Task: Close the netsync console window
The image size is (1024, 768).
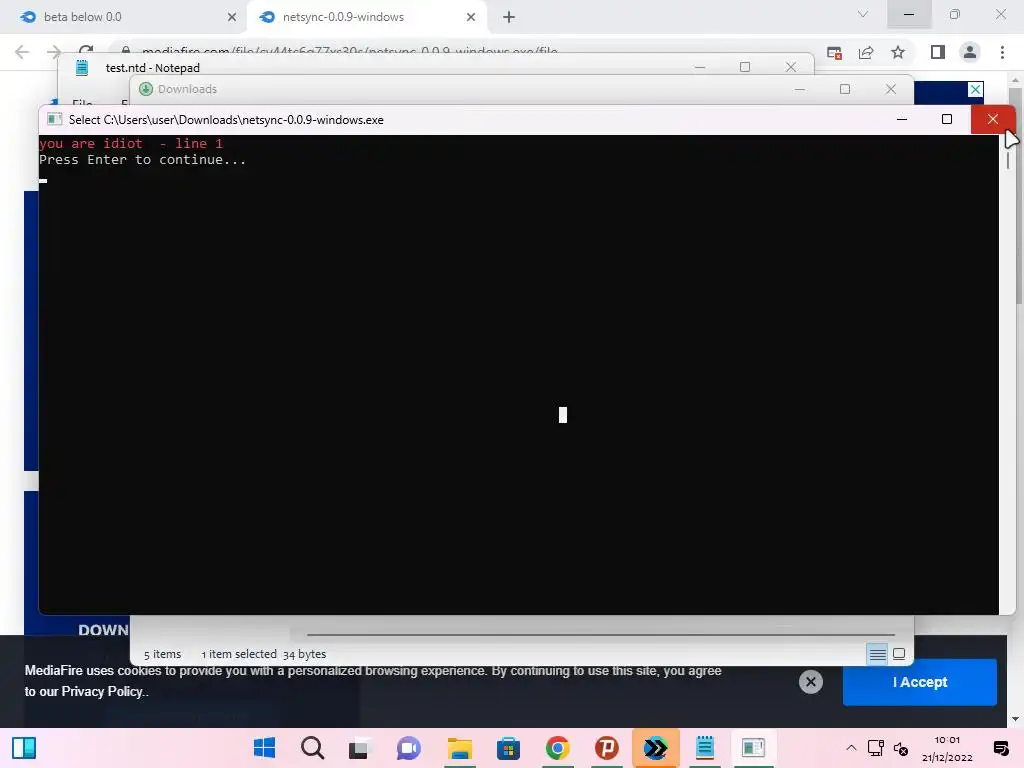Action: [993, 120]
